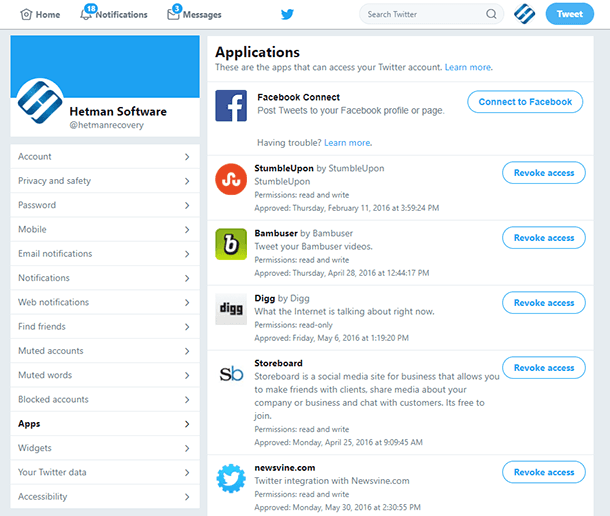Click the Facebook Connect heading
Image resolution: width=610 pixels, height=516 pixels.
point(298,97)
